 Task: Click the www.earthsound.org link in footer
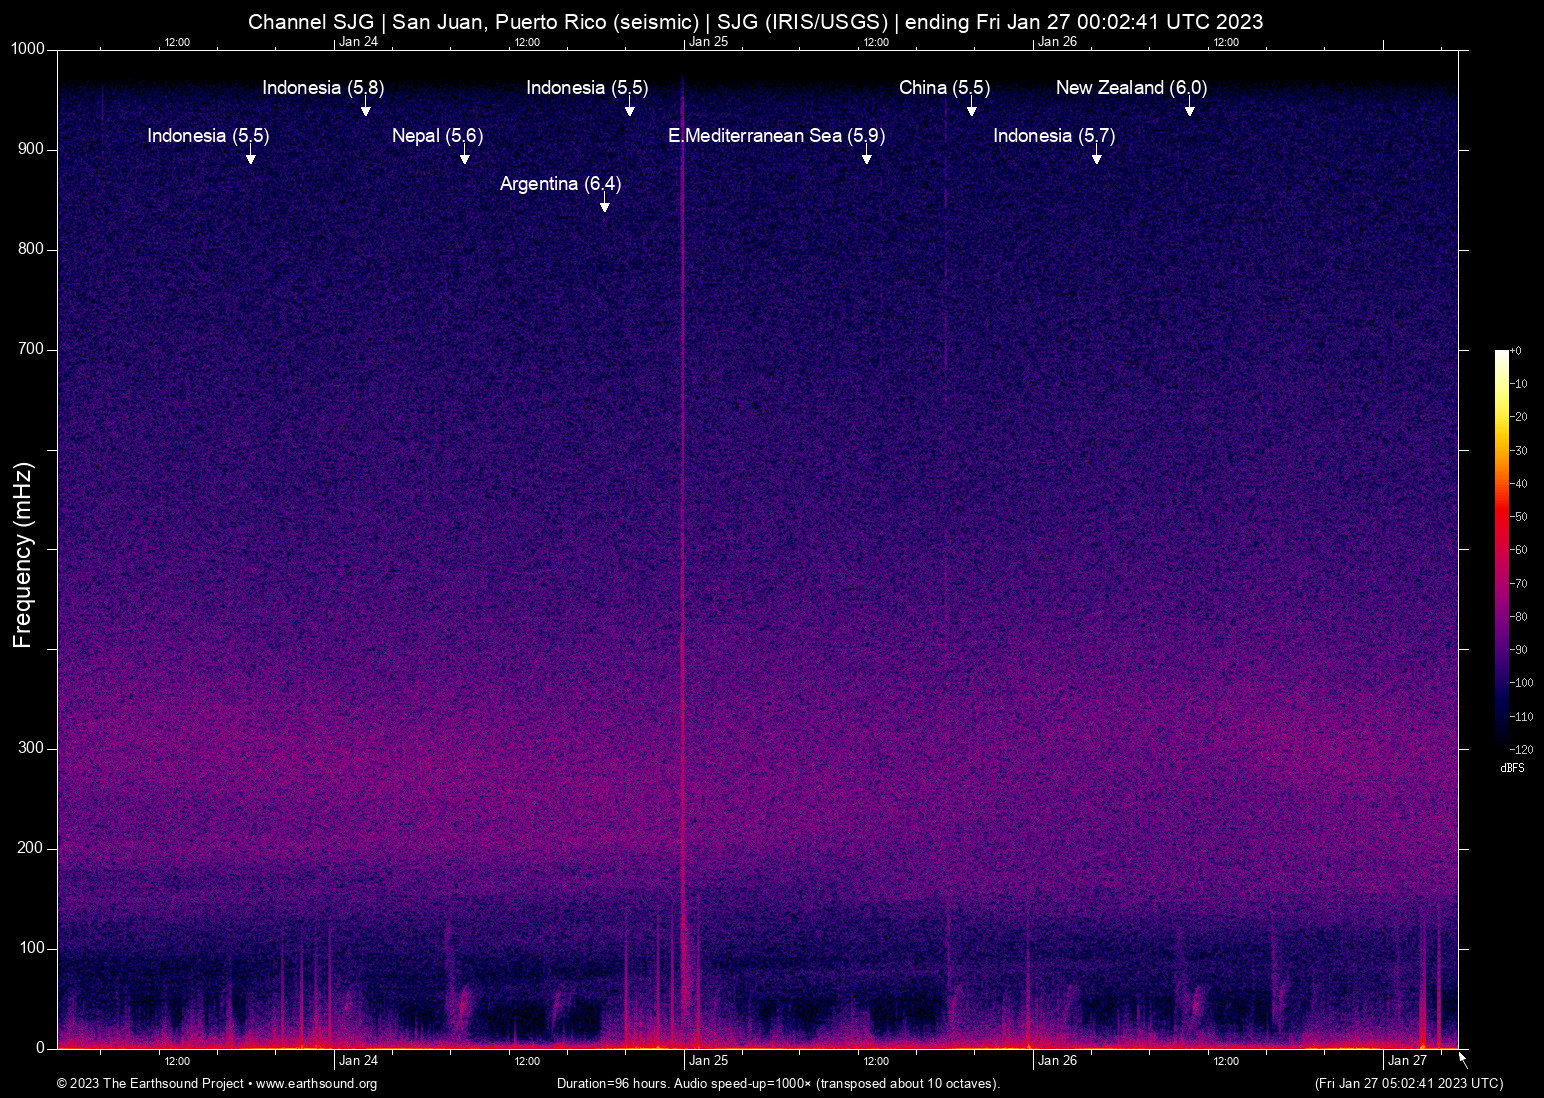tap(316, 1084)
